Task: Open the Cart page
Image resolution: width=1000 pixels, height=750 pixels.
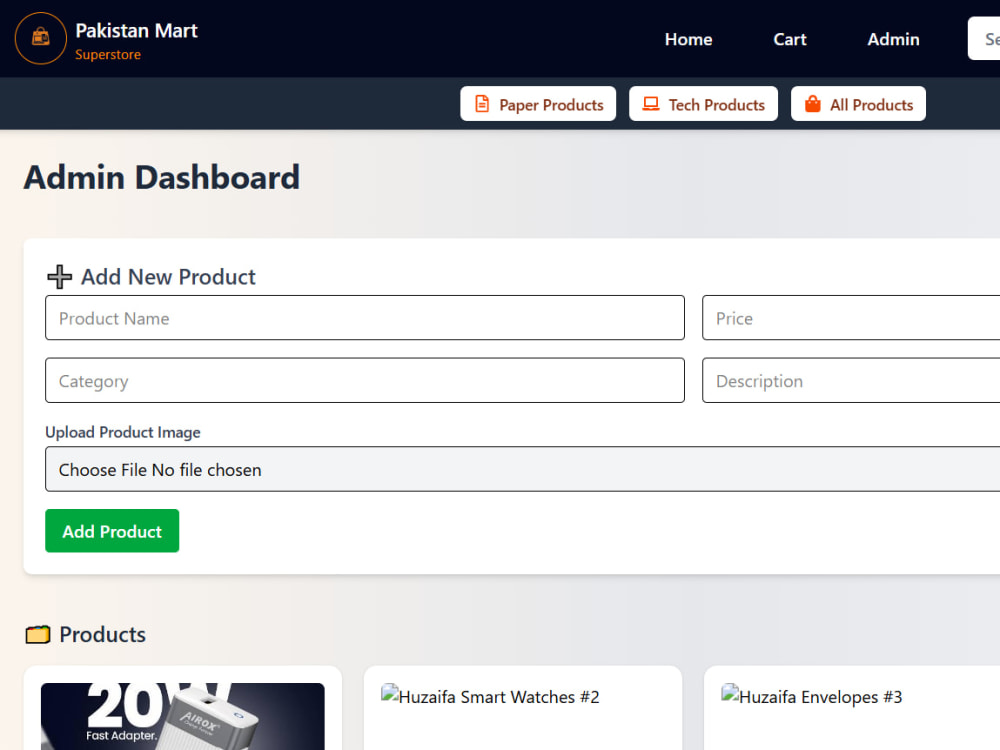Action: [x=790, y=40]
